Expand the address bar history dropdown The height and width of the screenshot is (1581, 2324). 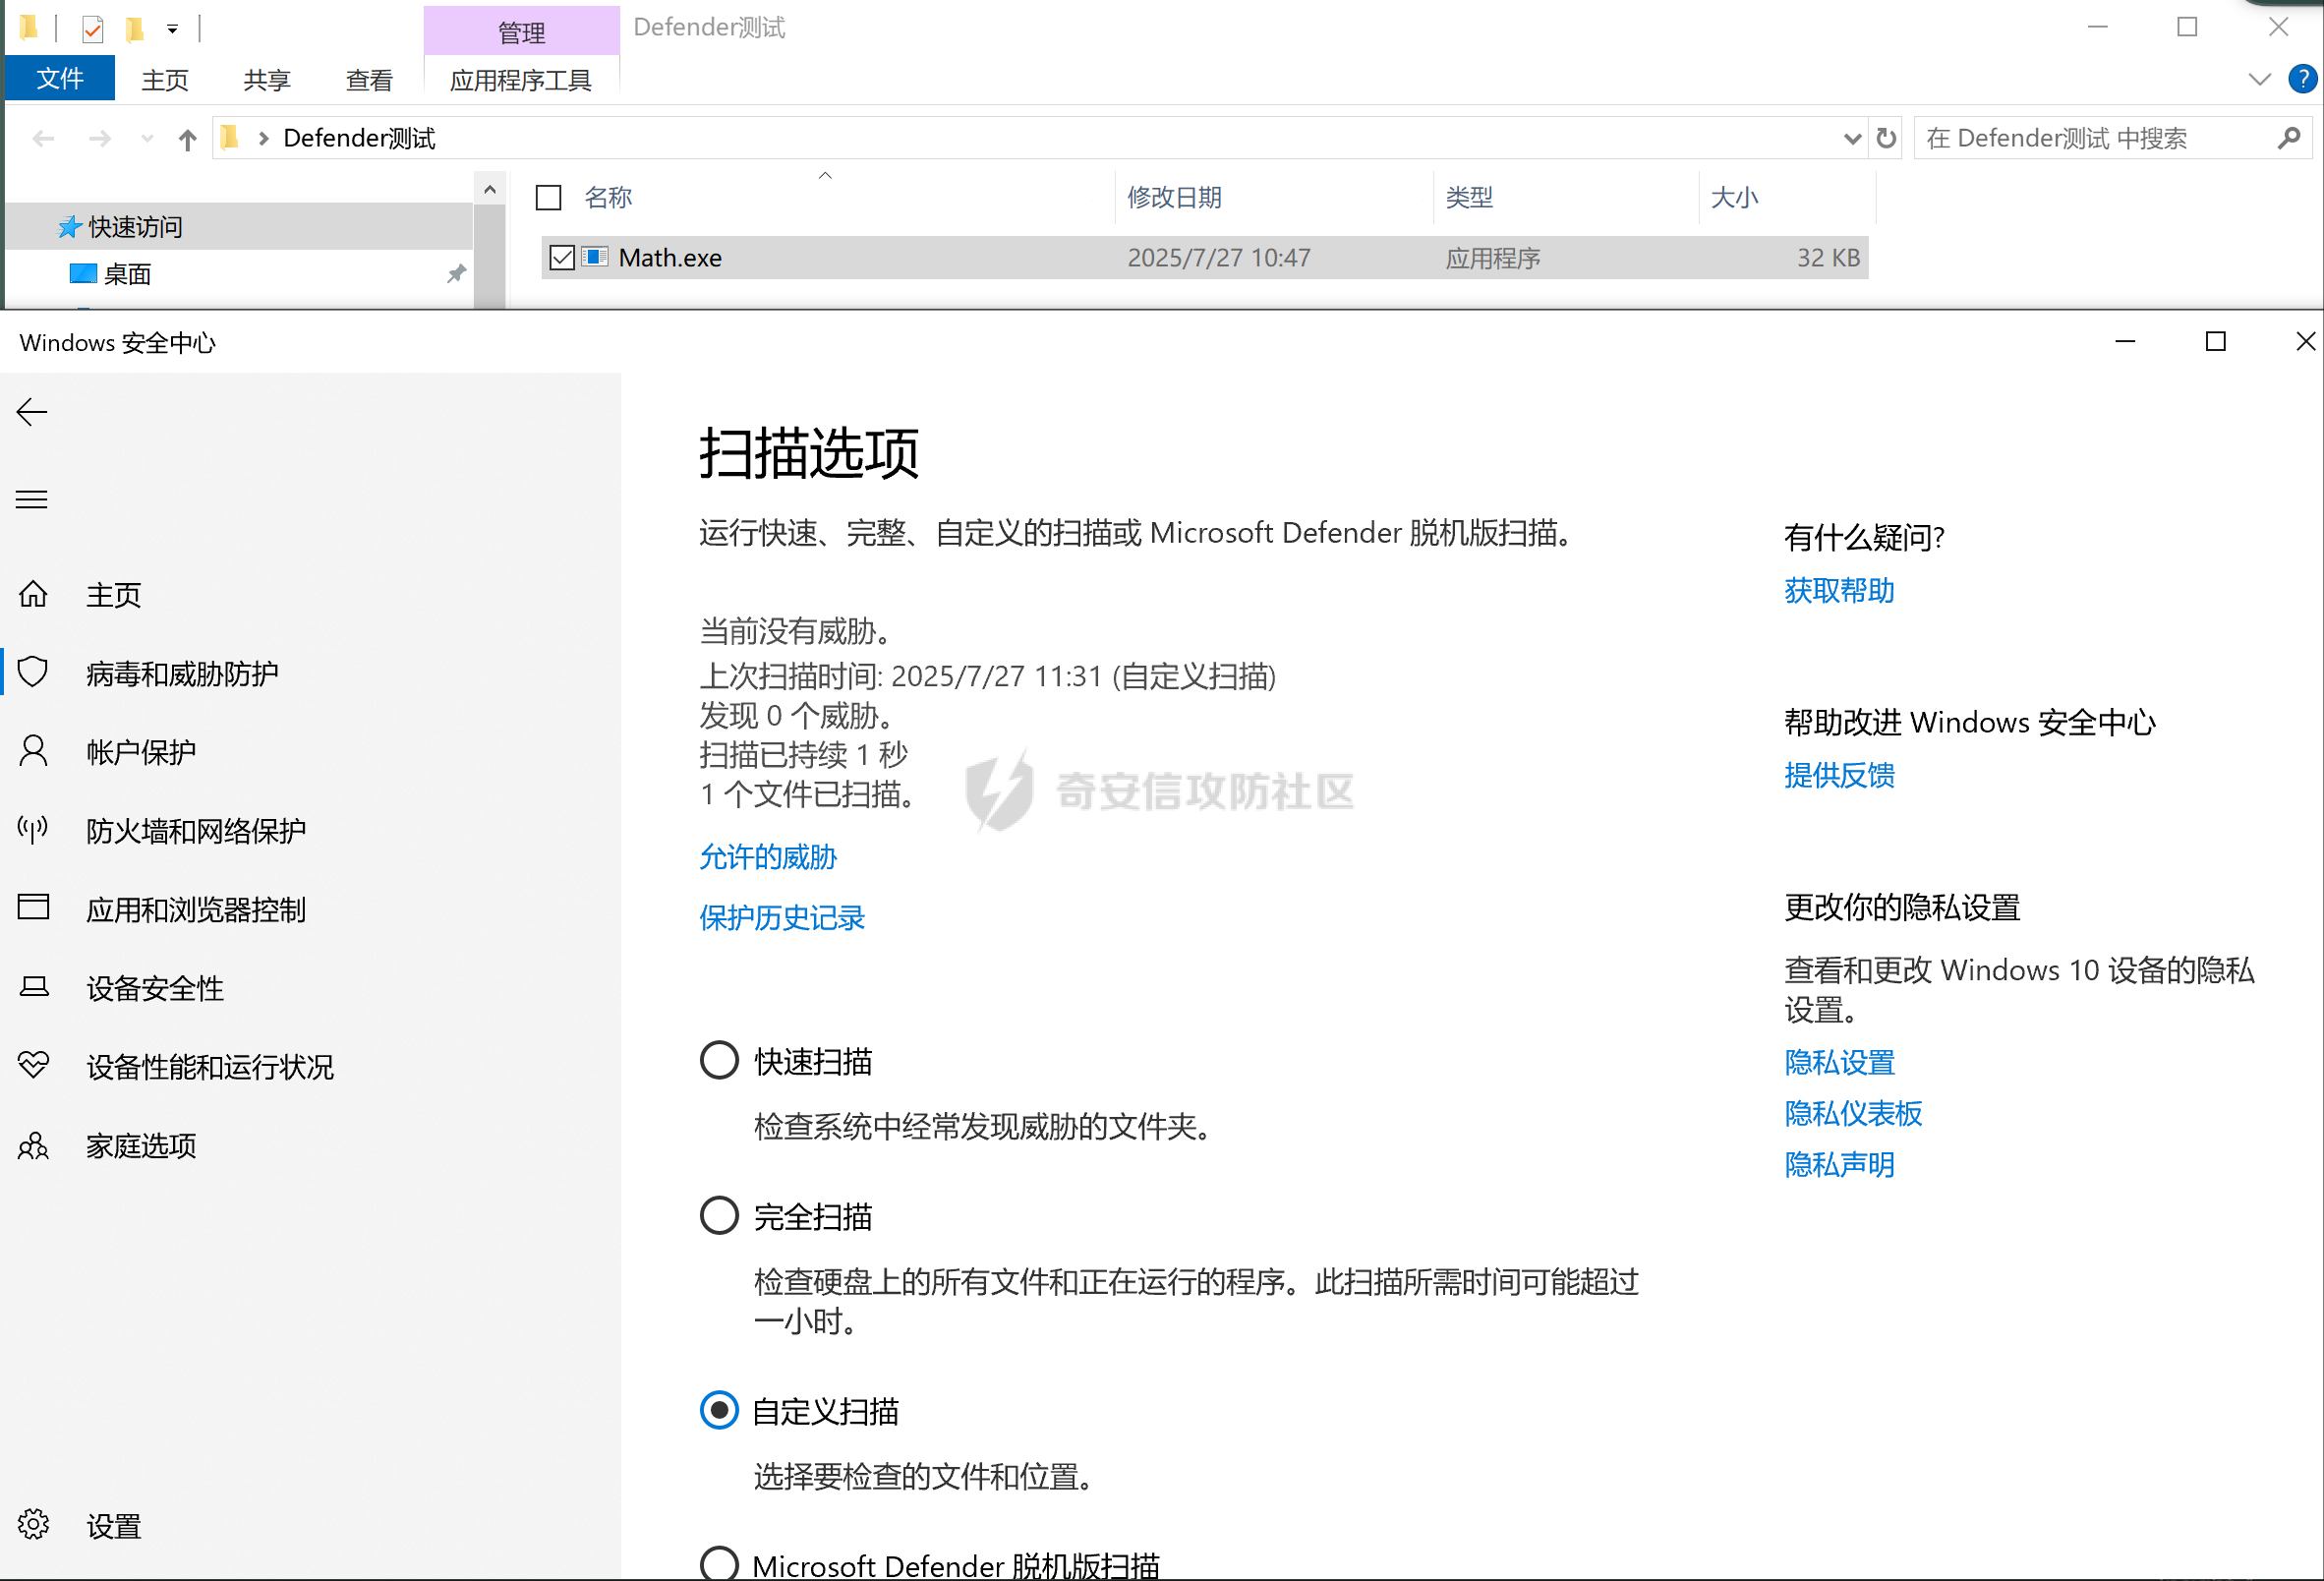tap(1852, 139)
